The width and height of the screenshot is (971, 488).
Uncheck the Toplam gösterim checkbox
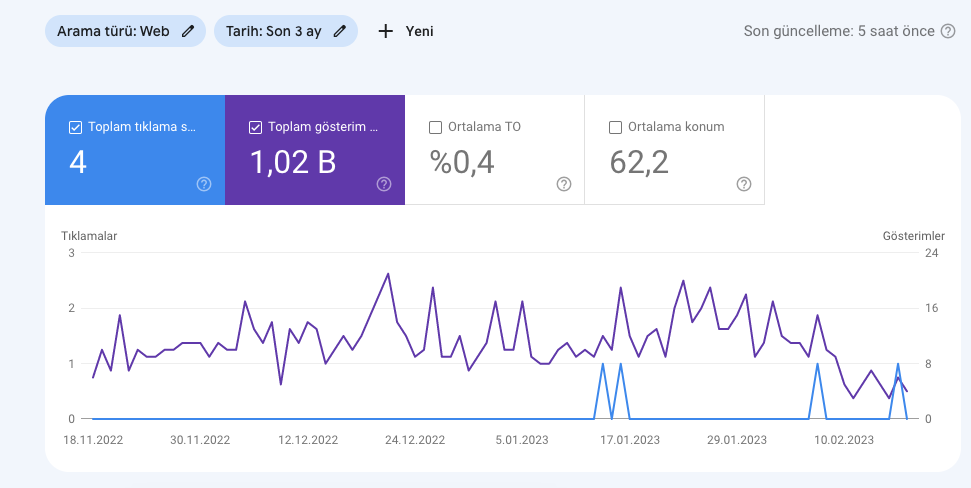255,128
